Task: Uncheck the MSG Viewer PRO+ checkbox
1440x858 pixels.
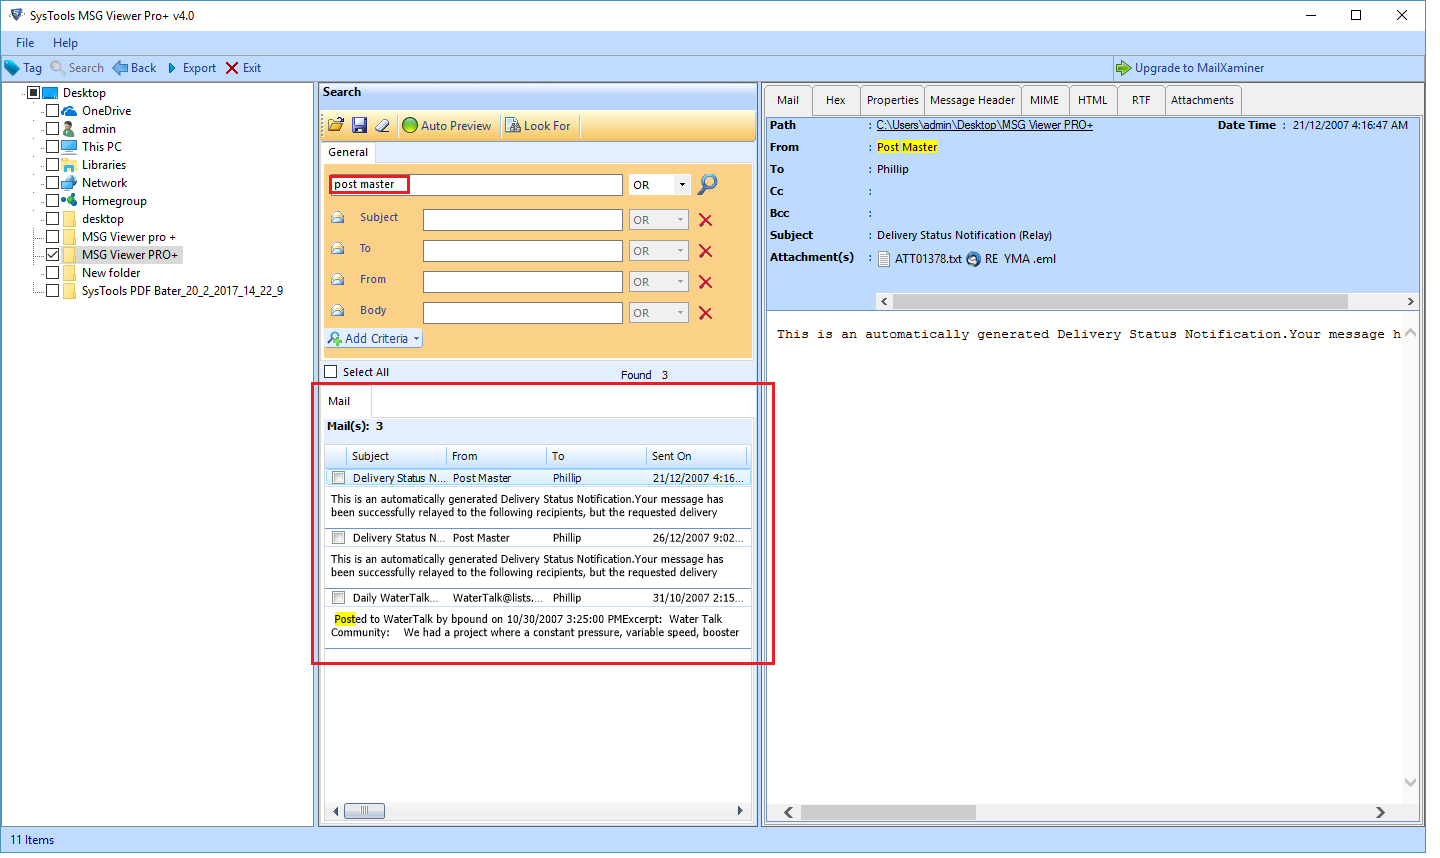Action: [x=52, y=255]
